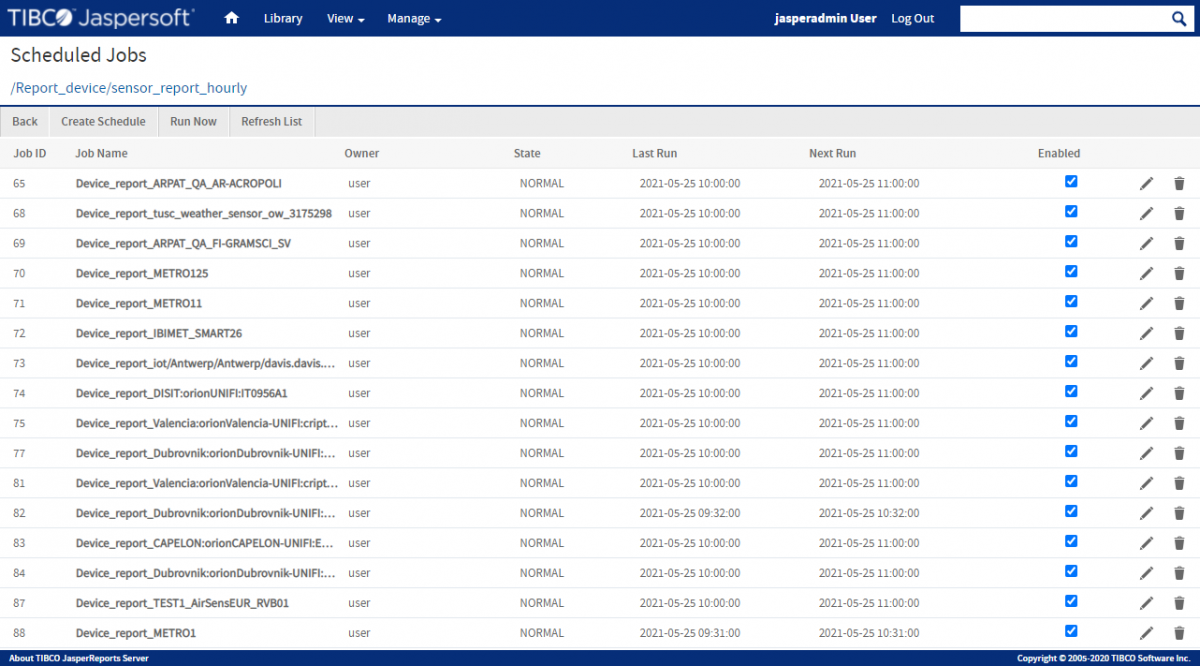Focus the search input field

point(1060,19)
